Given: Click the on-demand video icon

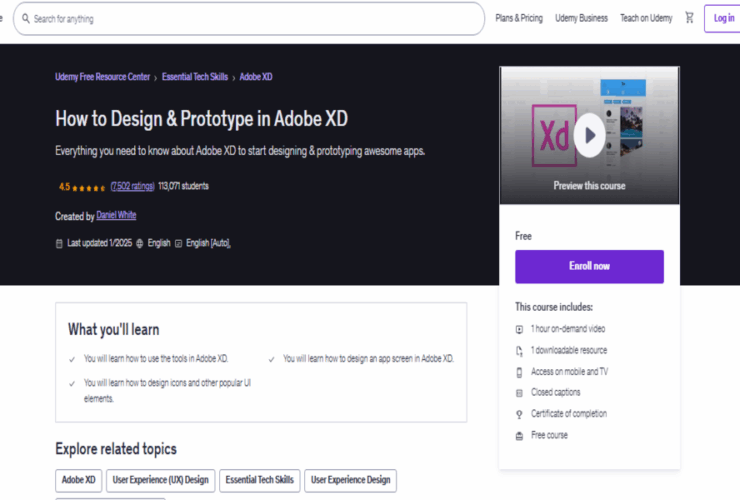Looking at the screenshot, I should [519, 330].
